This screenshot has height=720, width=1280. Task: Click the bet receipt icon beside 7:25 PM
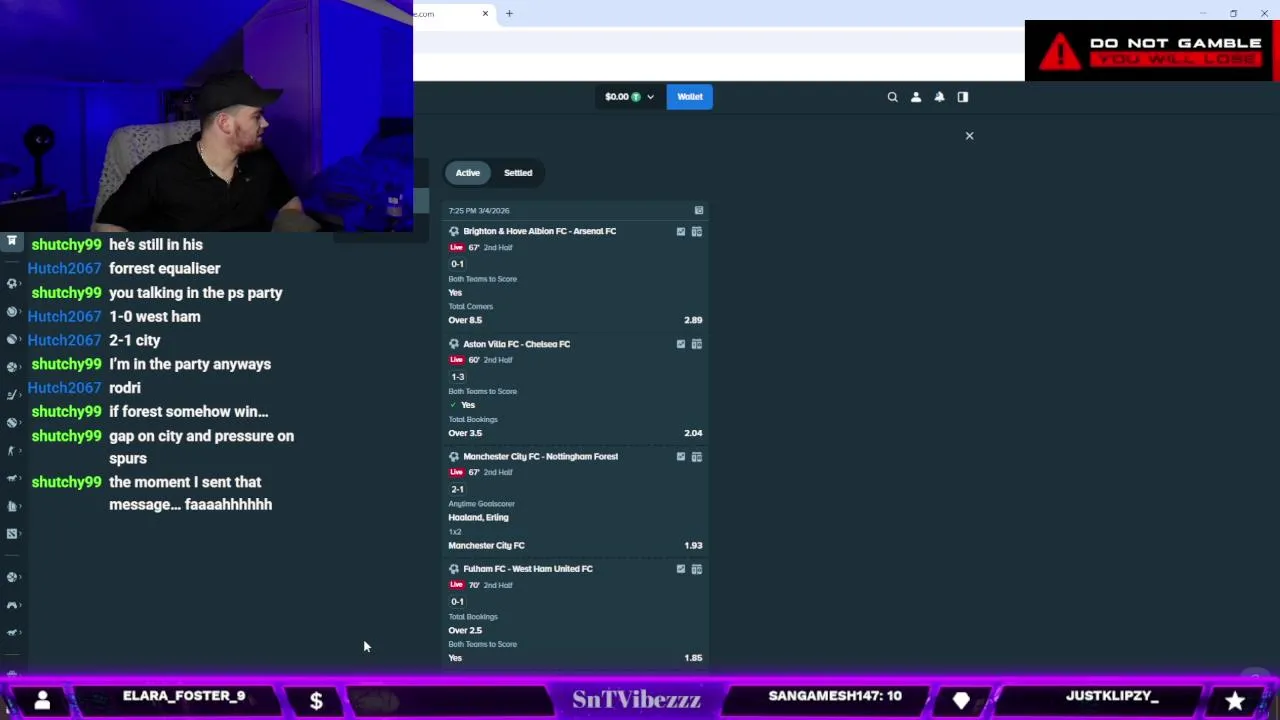click(699, 211)
